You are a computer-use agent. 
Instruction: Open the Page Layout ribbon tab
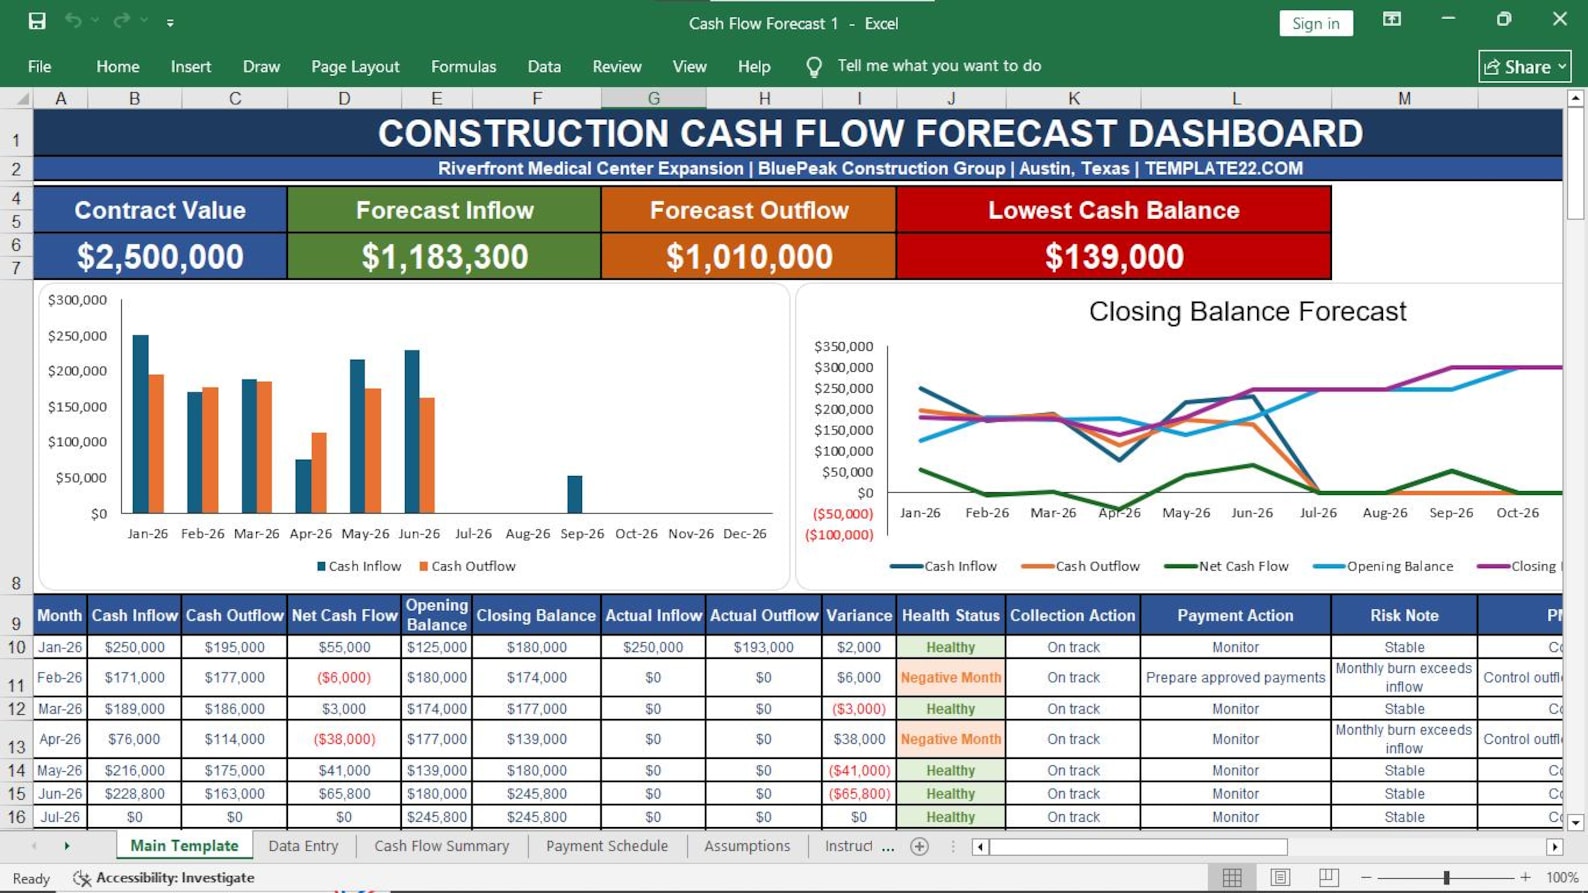[355, 66]
